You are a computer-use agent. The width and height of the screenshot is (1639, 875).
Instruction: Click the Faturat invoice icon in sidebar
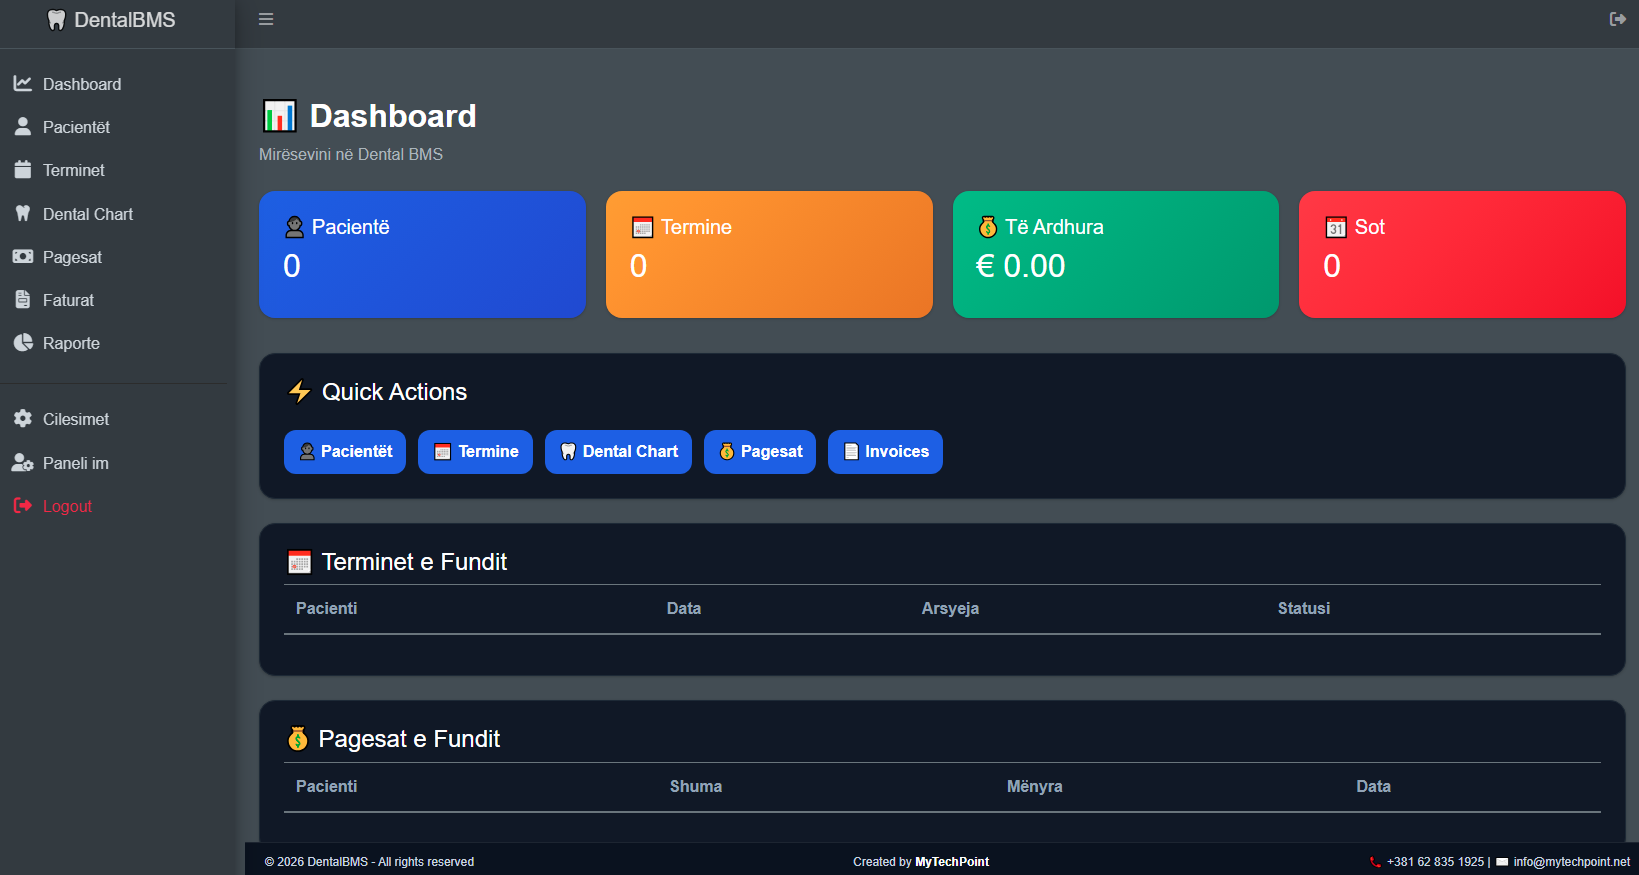pyautogui.click(x=23, y=300)
